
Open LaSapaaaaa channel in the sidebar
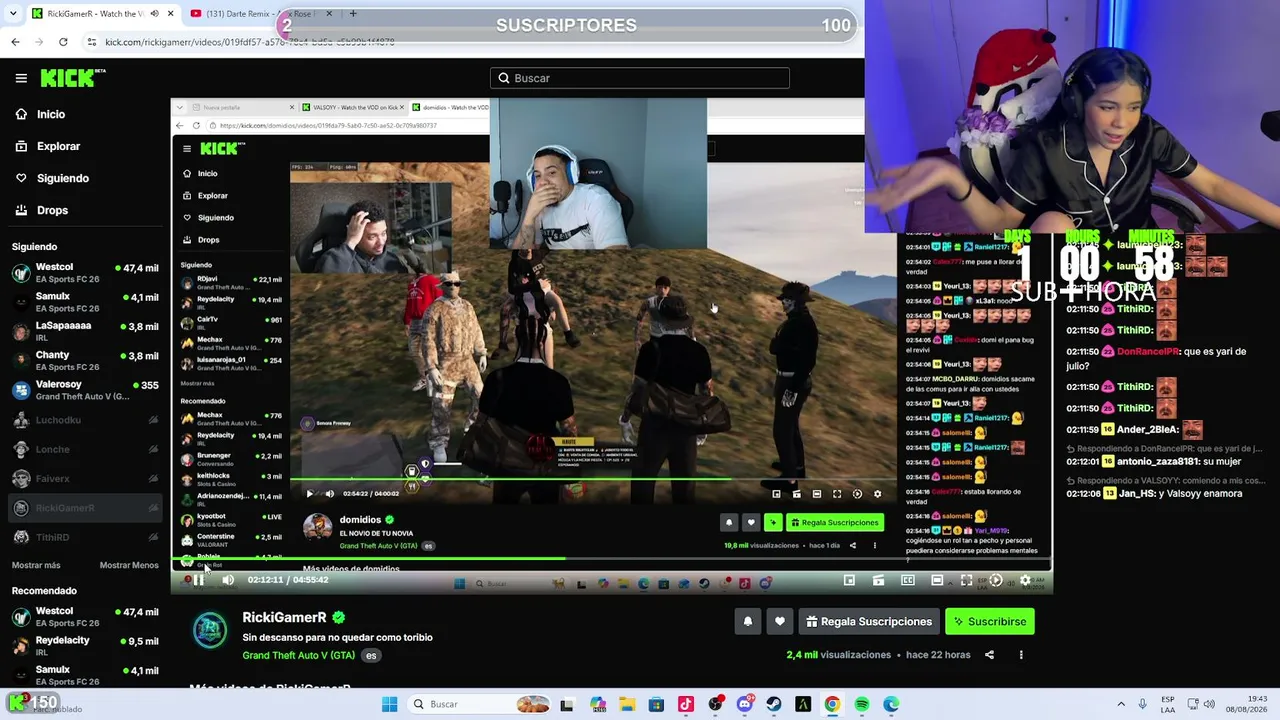click(x=85, y=331)
